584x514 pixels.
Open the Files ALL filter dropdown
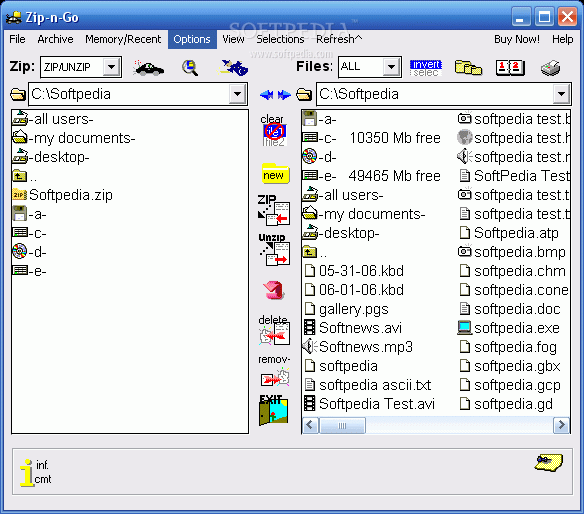click(391, 67)
